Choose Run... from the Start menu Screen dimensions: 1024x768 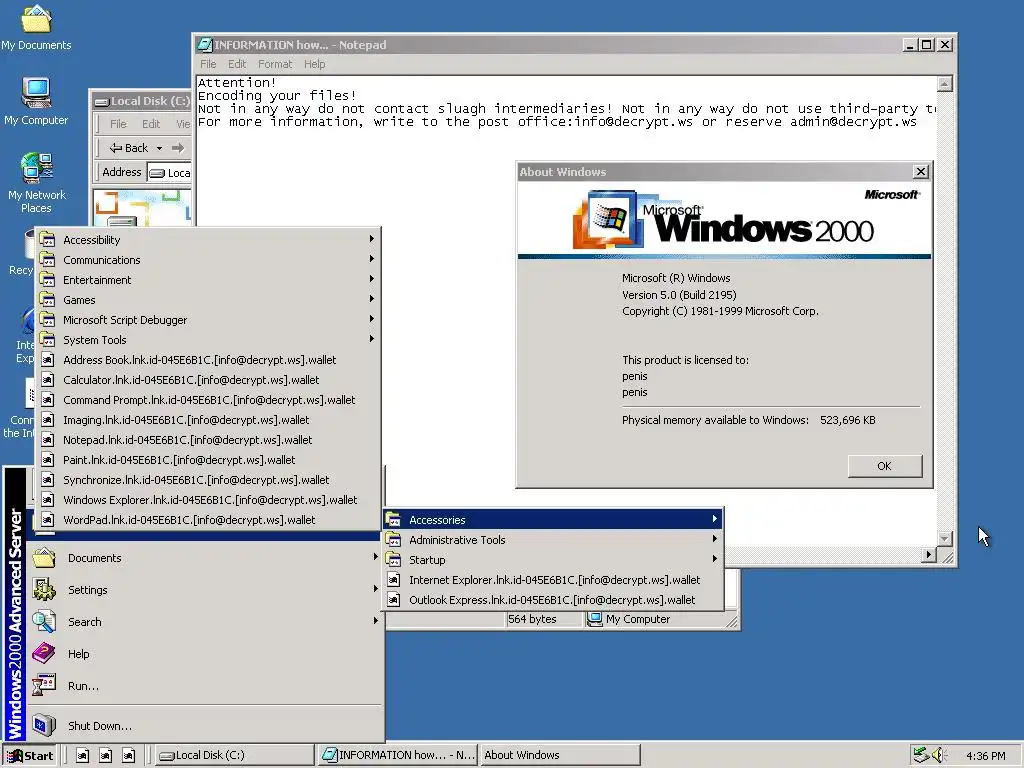pos(206,686)
